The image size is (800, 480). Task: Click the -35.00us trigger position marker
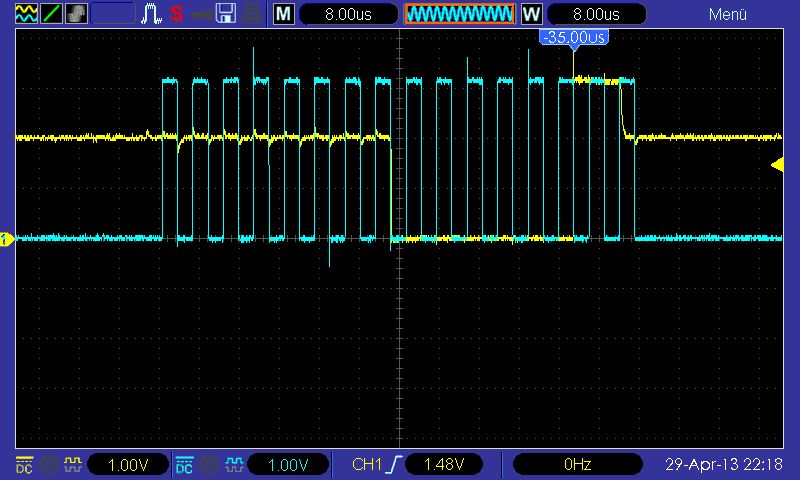[x=573, y=38]
